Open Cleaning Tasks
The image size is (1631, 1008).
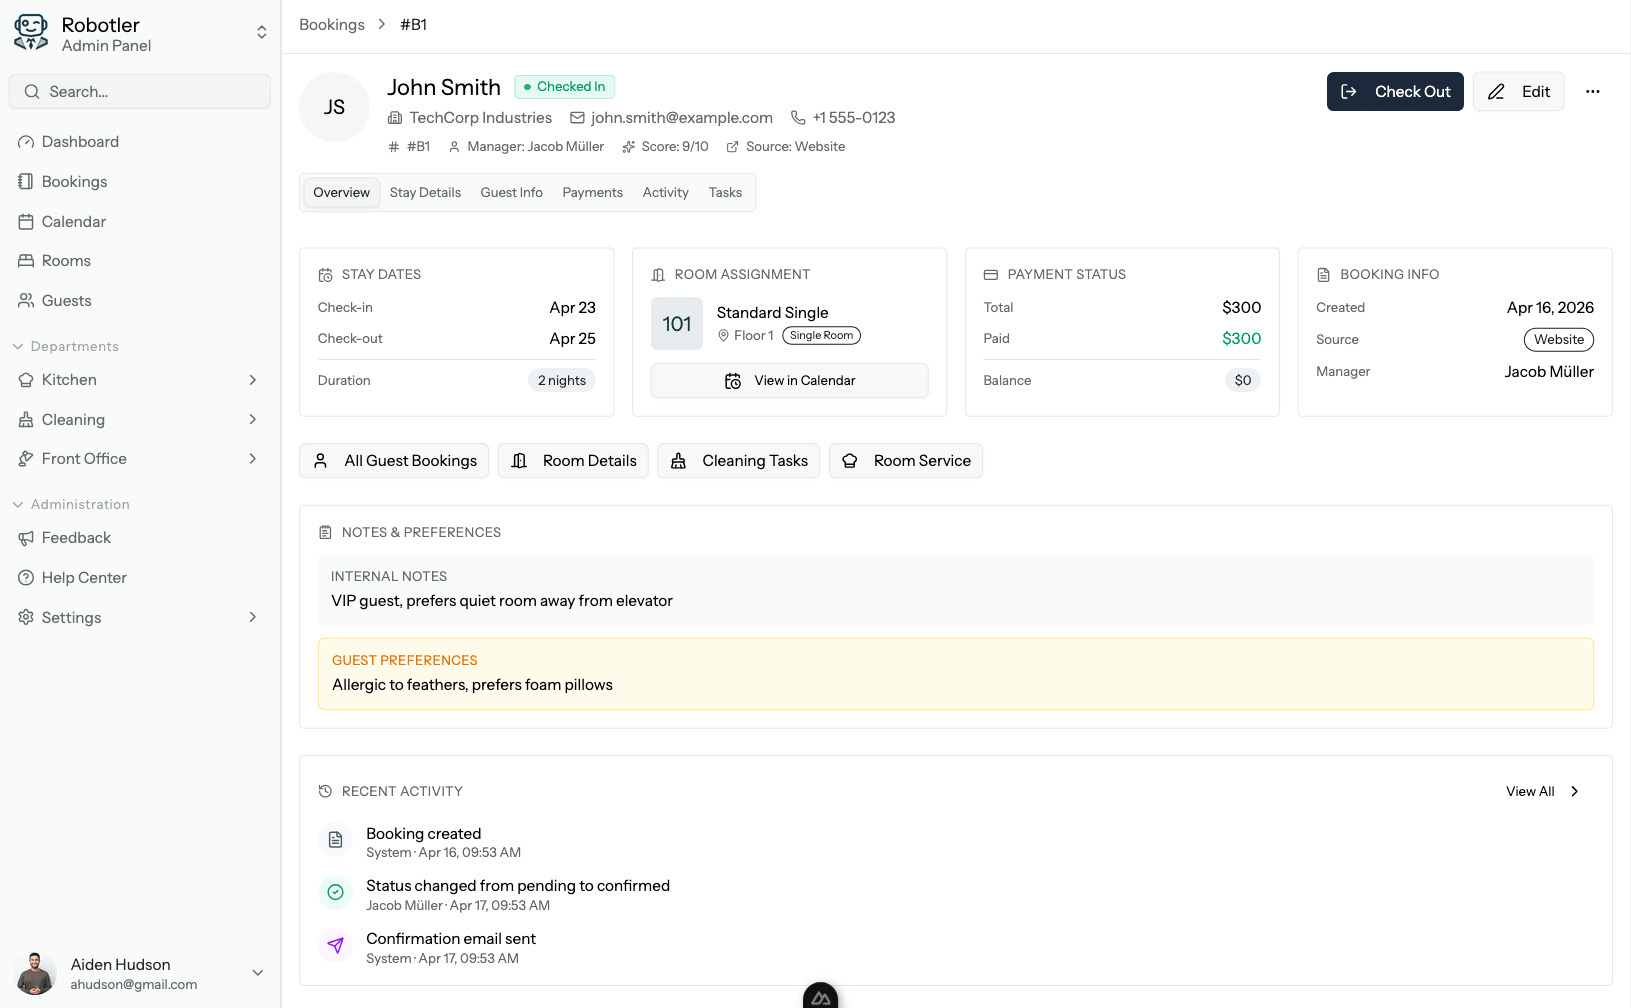(x=739, y=461)
